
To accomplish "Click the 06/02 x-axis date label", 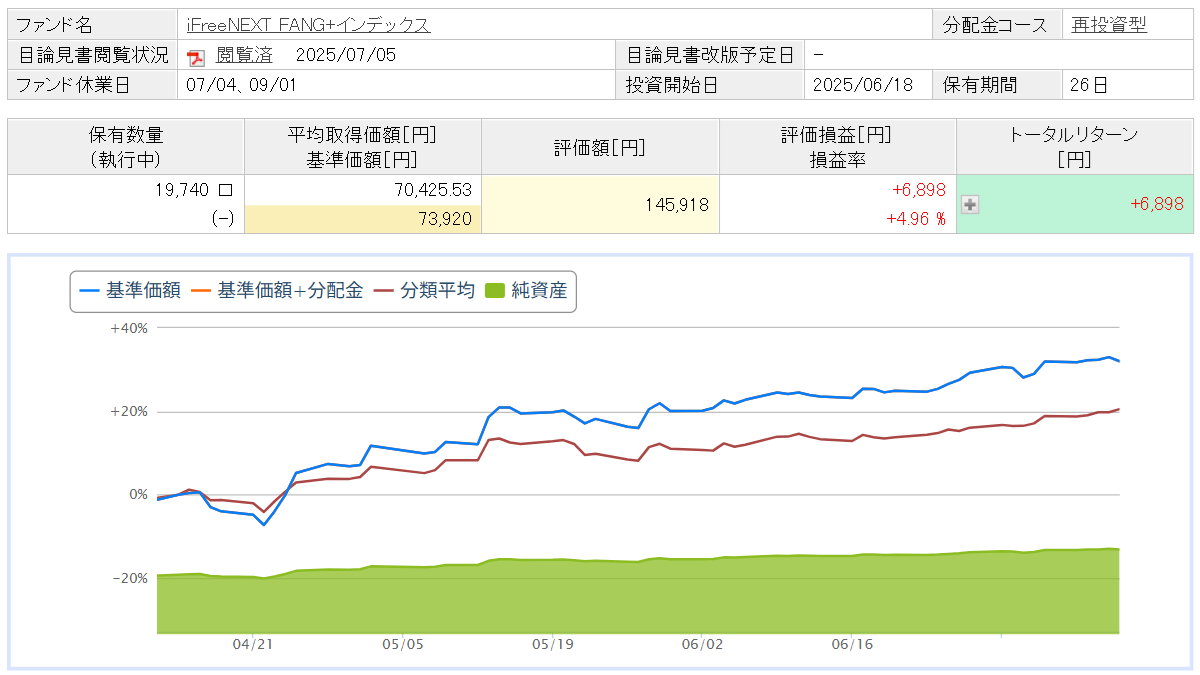I will pos(703,645).
